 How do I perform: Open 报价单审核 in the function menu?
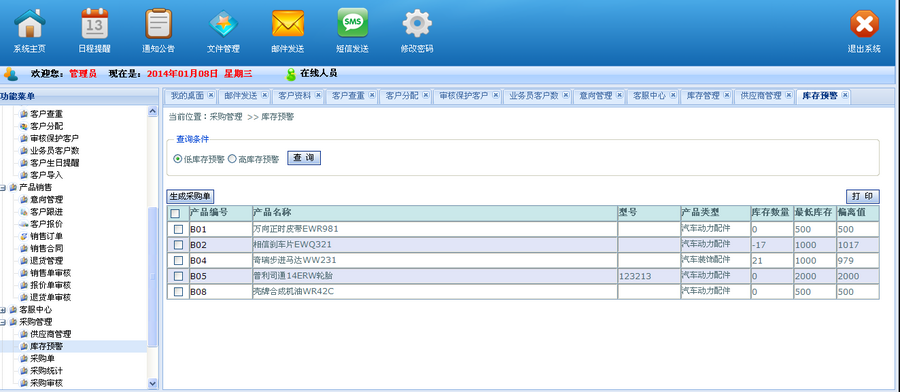pos(50,285)
